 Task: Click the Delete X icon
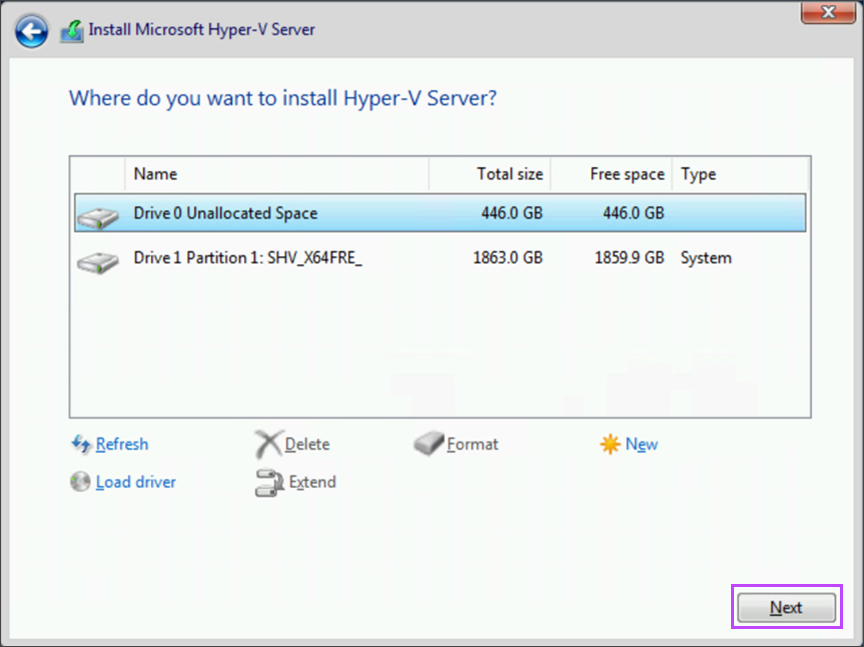268,444
